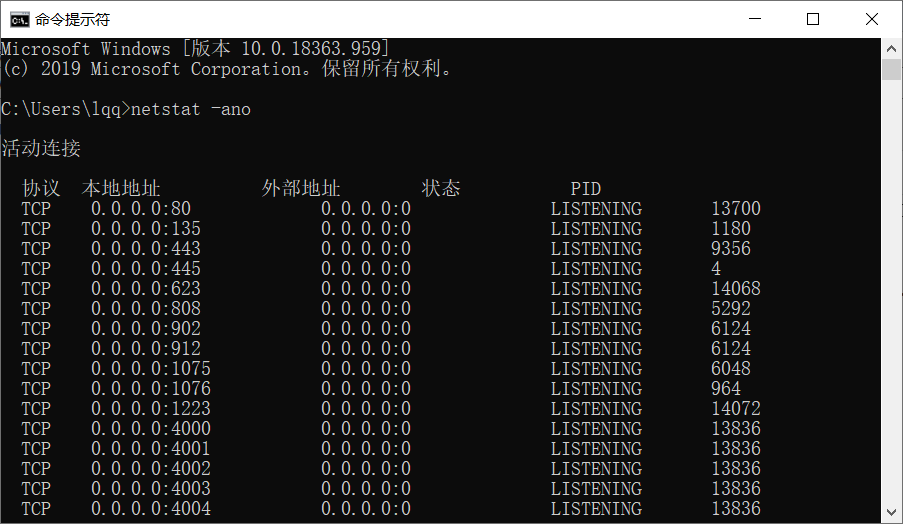Click LISTENING state in the port 1223 row
The width and height of the screenshot is (903, 524).
(596, 409)
